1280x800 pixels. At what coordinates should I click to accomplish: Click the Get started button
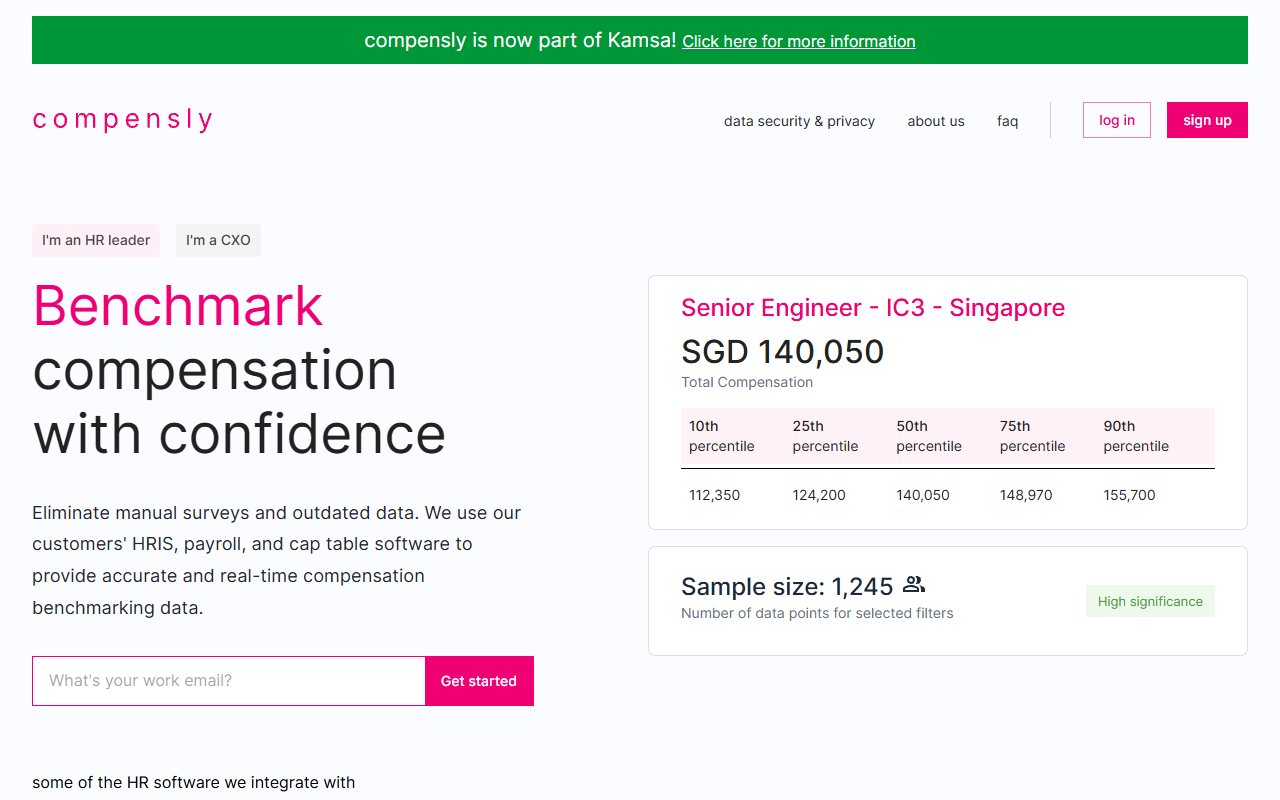[x=479, y=681]
